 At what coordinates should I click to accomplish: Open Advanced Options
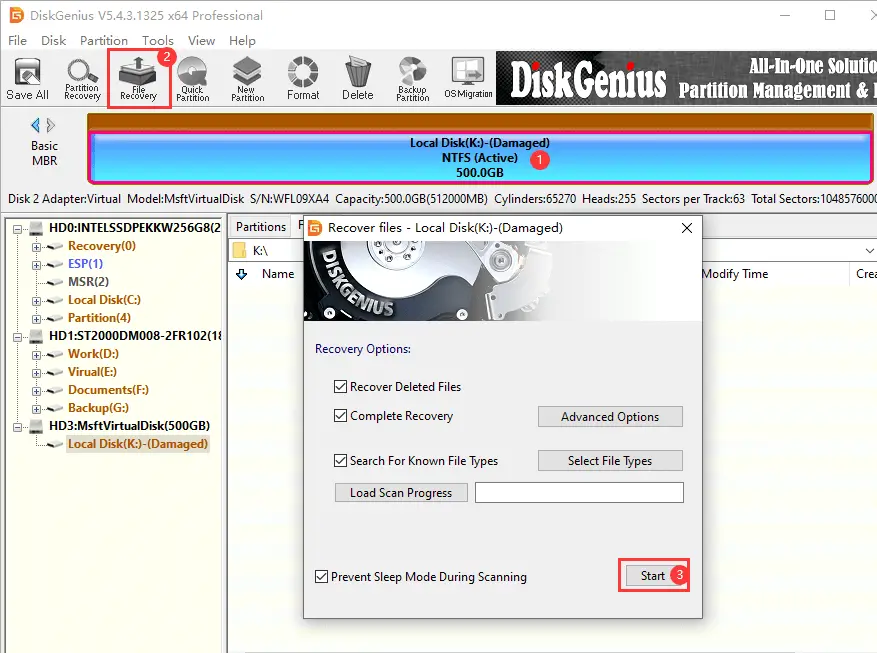point(610,417)
